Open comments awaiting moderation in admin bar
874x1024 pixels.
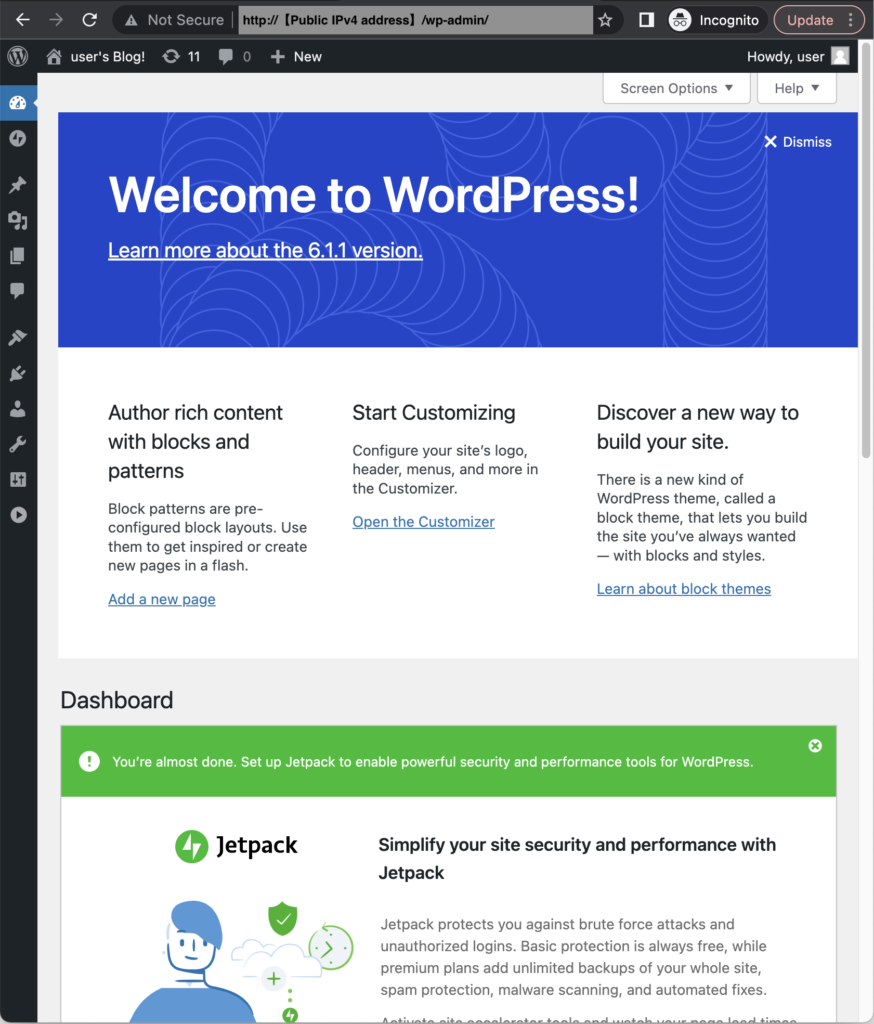point(235,57)
